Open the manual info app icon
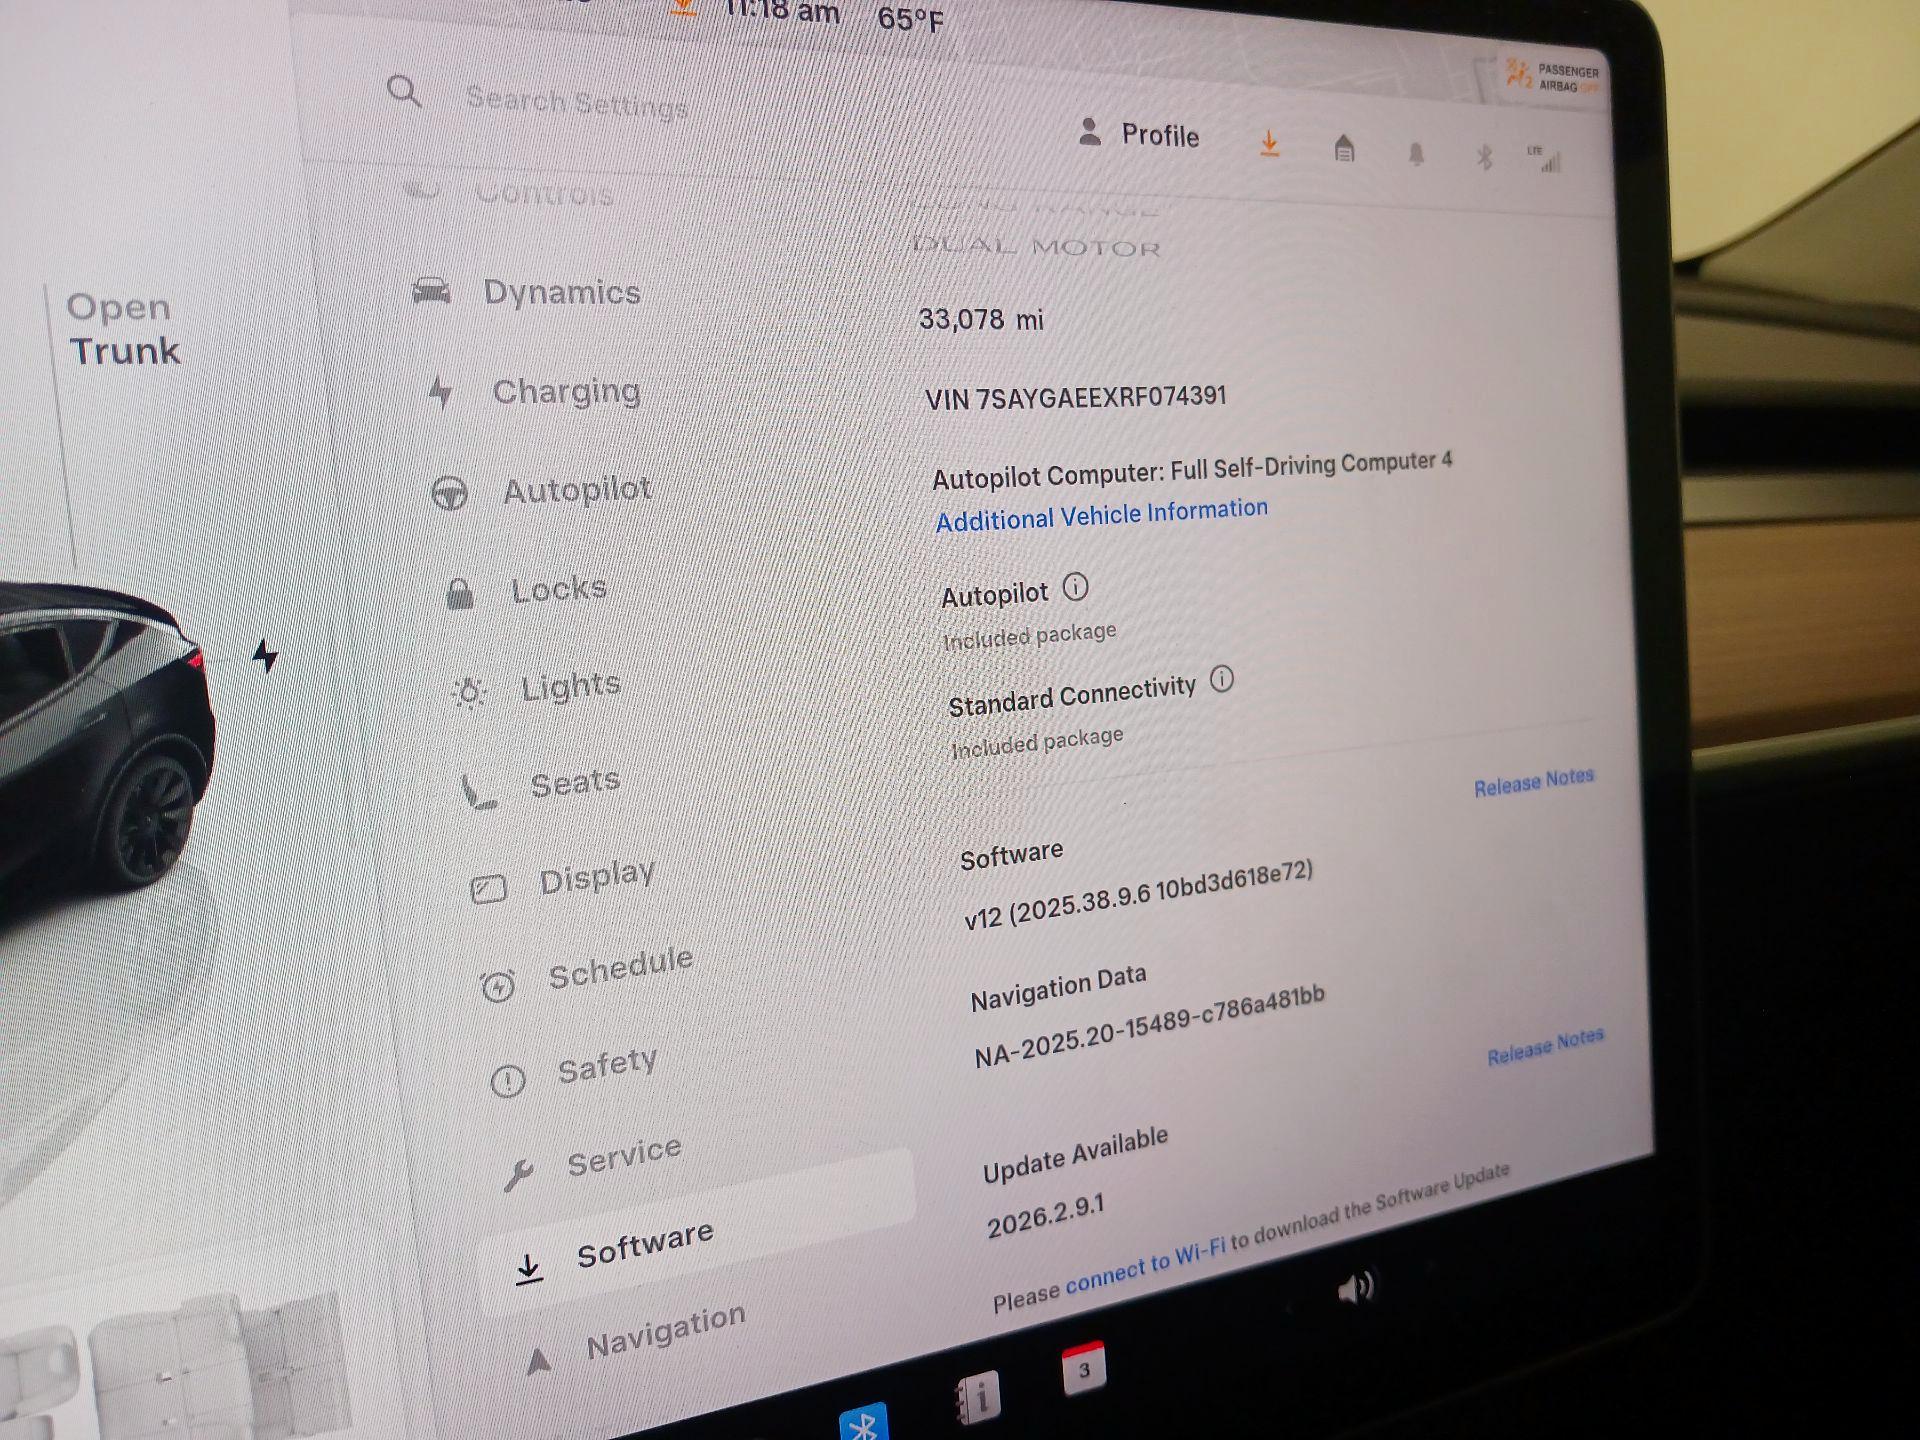1920x1440 pixels. (978, 1397)
